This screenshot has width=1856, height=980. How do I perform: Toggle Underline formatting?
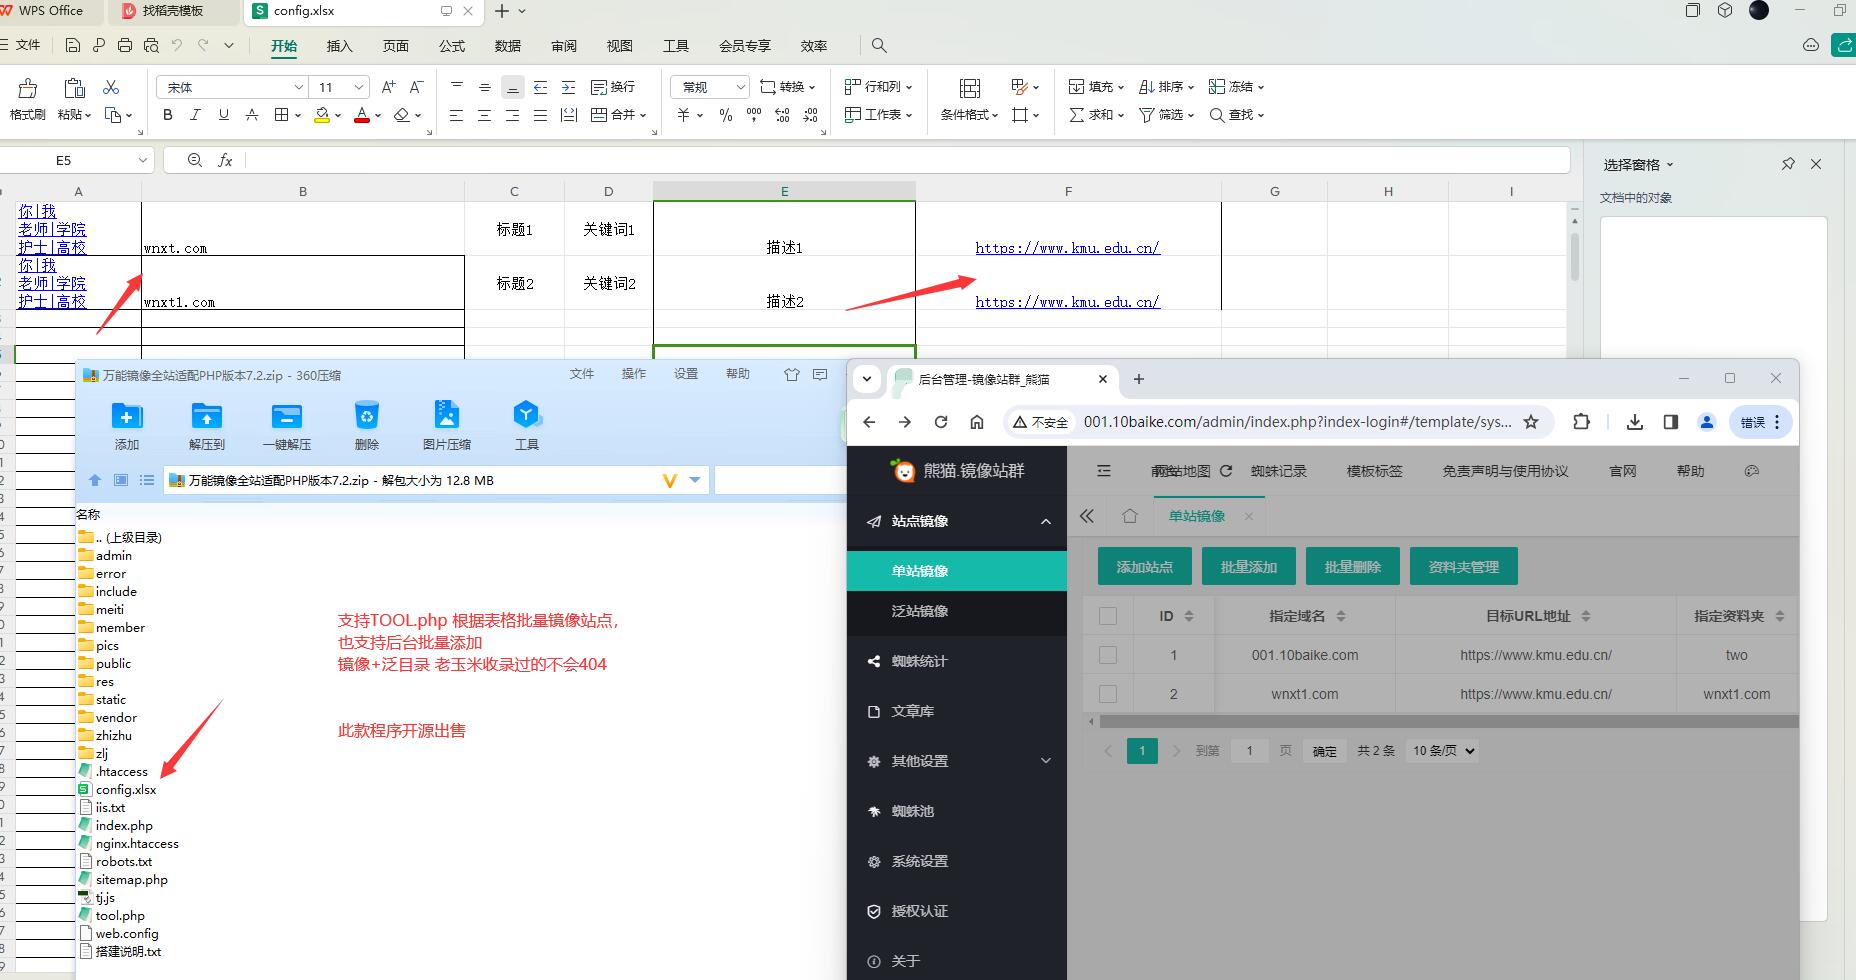pos(224,115)
